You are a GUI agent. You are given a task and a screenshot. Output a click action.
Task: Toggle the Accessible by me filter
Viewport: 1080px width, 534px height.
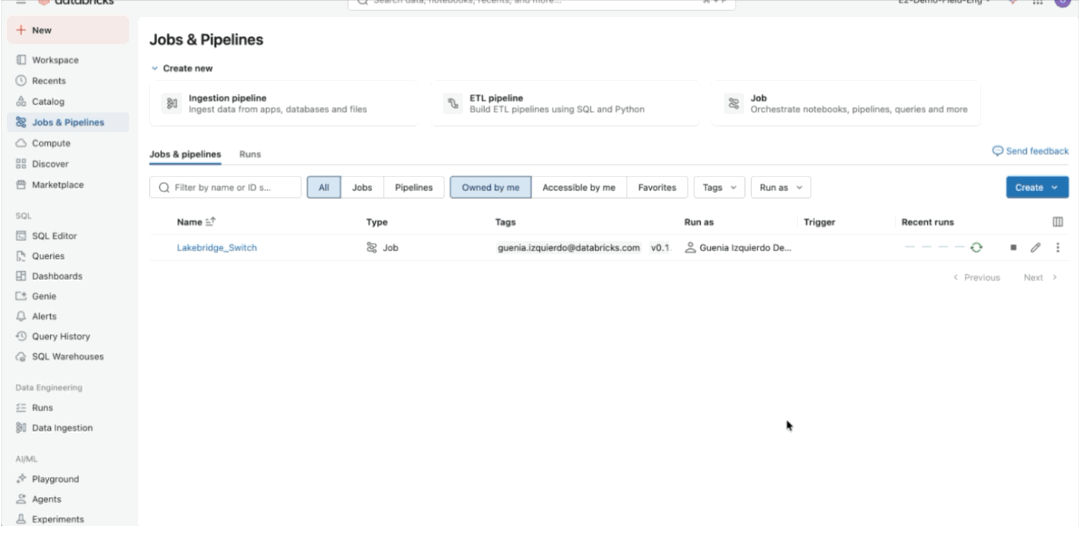pos(579,187)
